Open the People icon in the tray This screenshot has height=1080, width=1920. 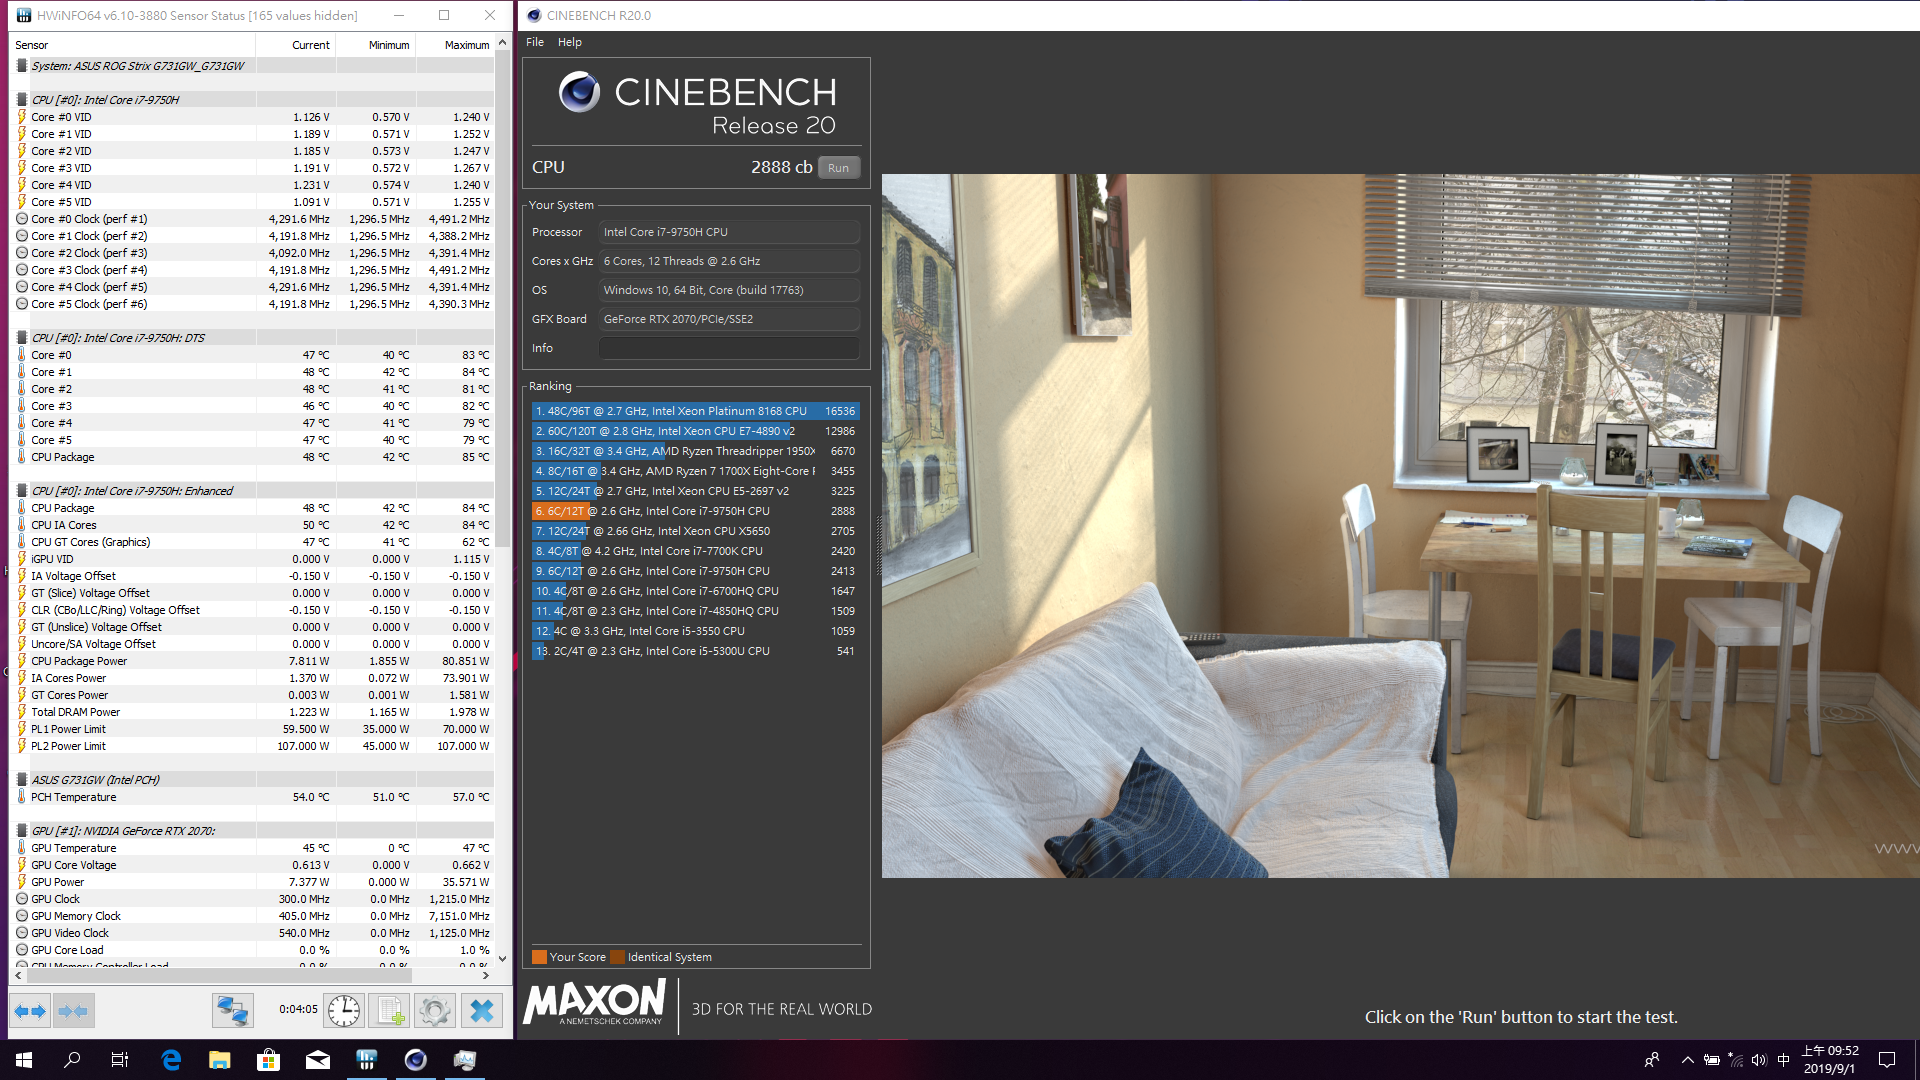pos(1652,1060)
